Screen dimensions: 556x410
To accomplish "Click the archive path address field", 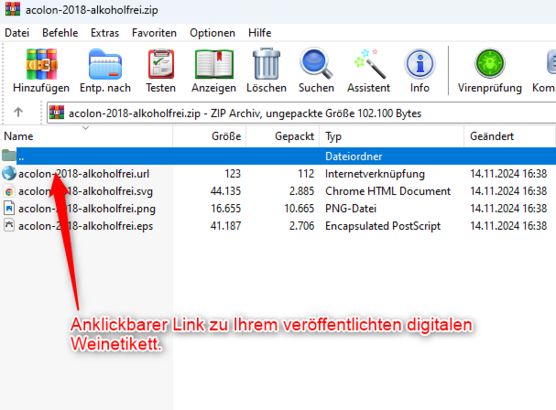I will 301,113.
